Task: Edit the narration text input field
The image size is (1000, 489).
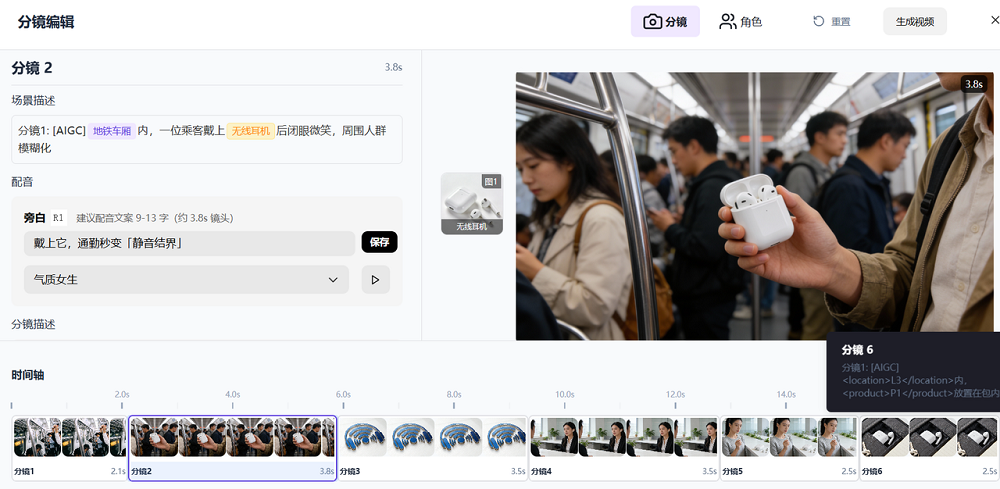Action: click(x=189, y=243)
